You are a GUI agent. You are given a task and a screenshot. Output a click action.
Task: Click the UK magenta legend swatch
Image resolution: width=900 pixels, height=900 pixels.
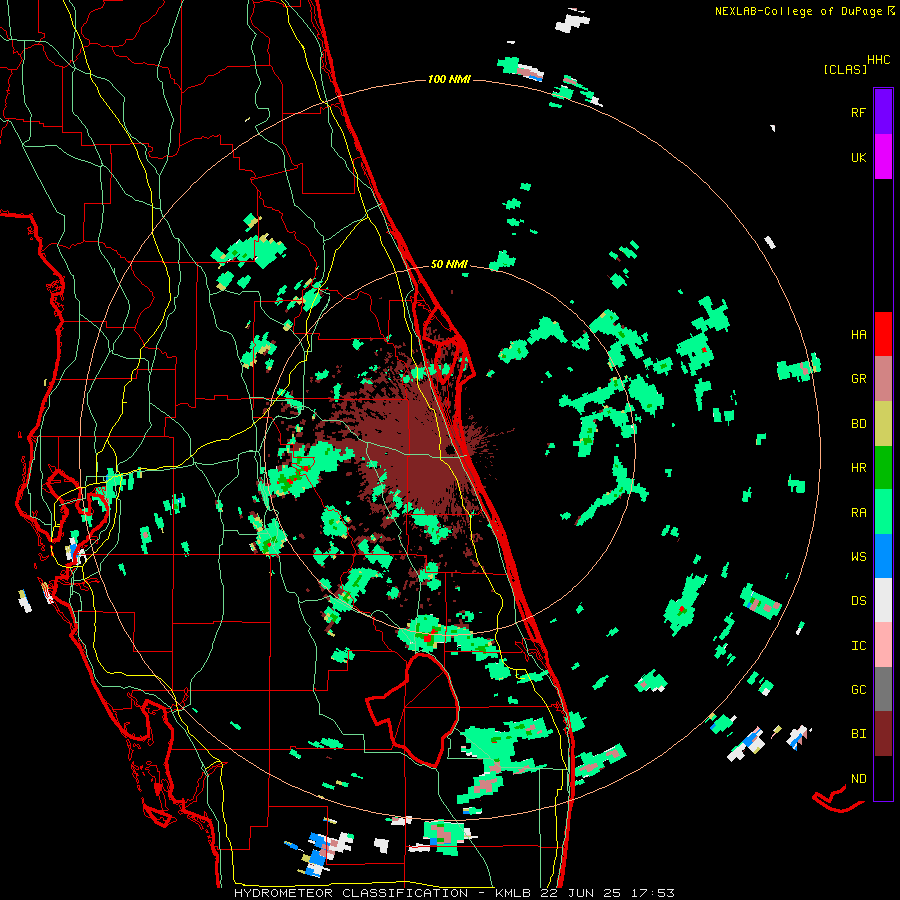(x=883, y=157)
